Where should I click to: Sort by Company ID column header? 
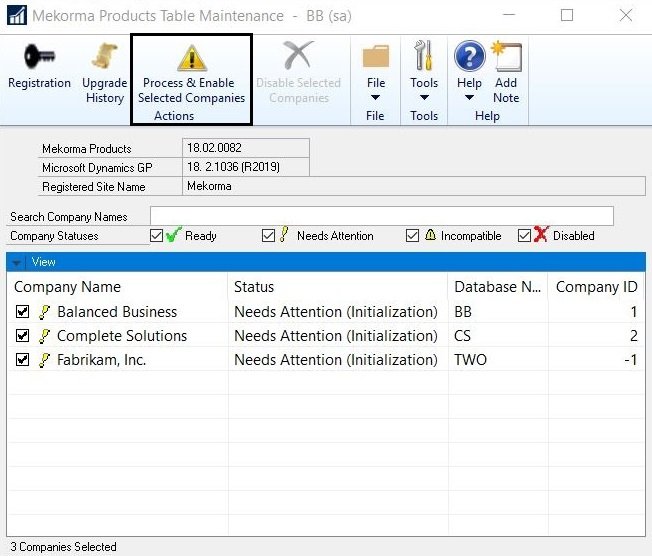pos(596,287)
